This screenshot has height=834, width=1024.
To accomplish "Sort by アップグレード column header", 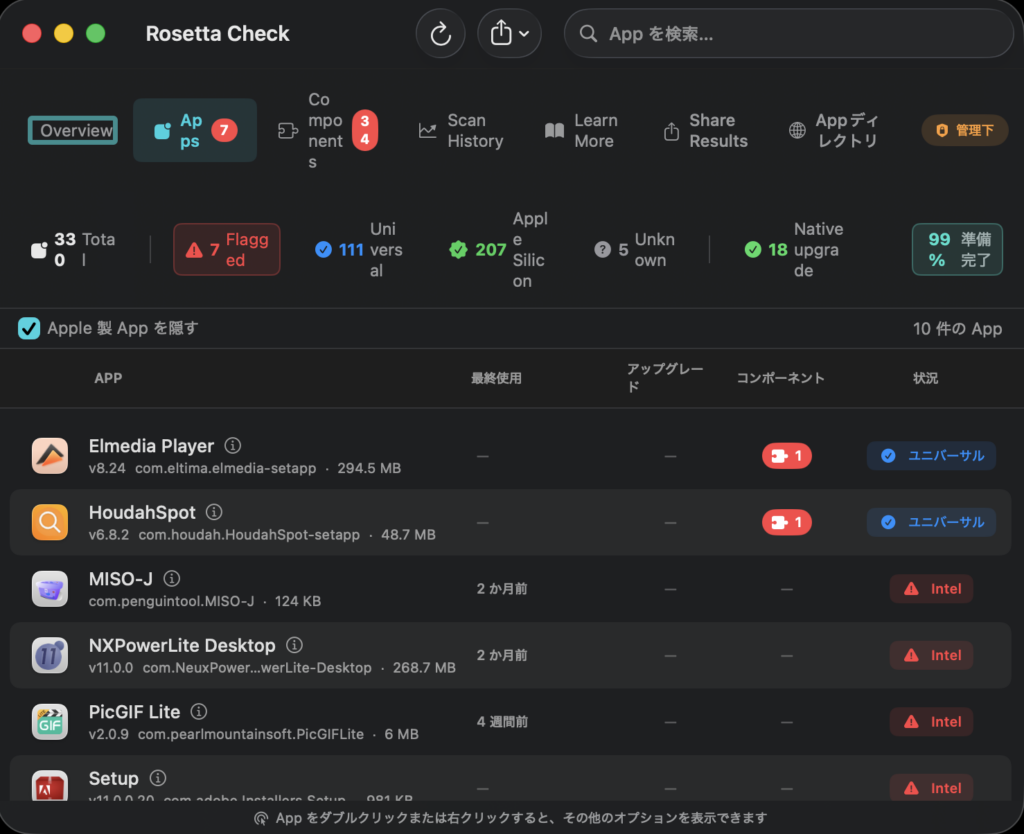I will click(664, 377).
